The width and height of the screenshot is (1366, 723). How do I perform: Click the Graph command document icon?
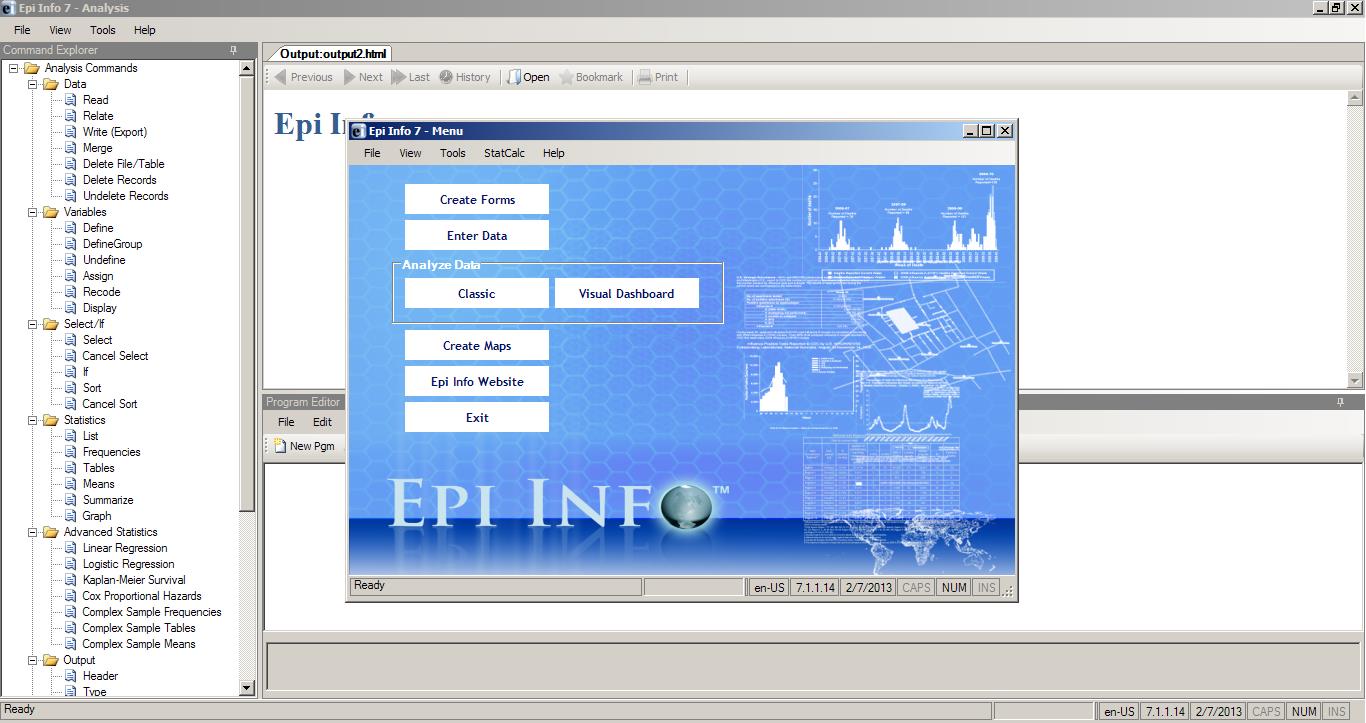point(71,516)
